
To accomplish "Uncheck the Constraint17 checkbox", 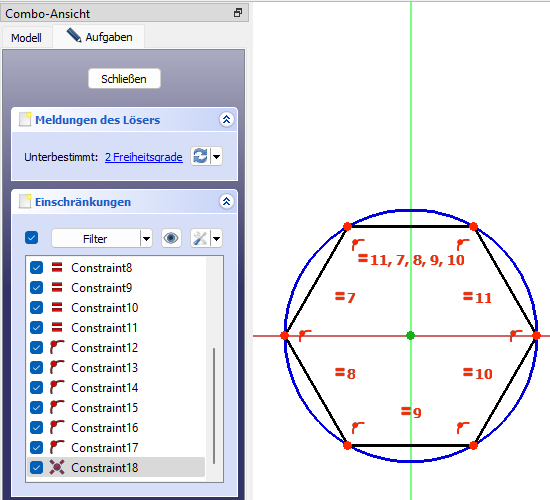I will pos(36,448).
